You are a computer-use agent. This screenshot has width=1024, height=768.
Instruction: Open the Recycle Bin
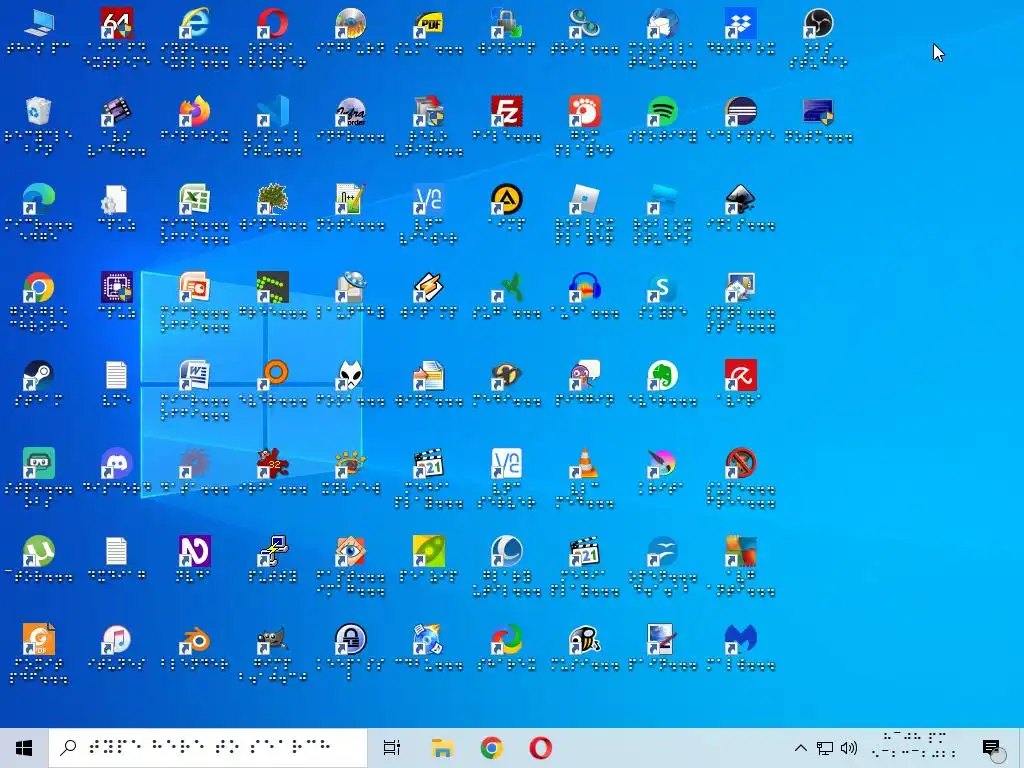tap(38, 112)
